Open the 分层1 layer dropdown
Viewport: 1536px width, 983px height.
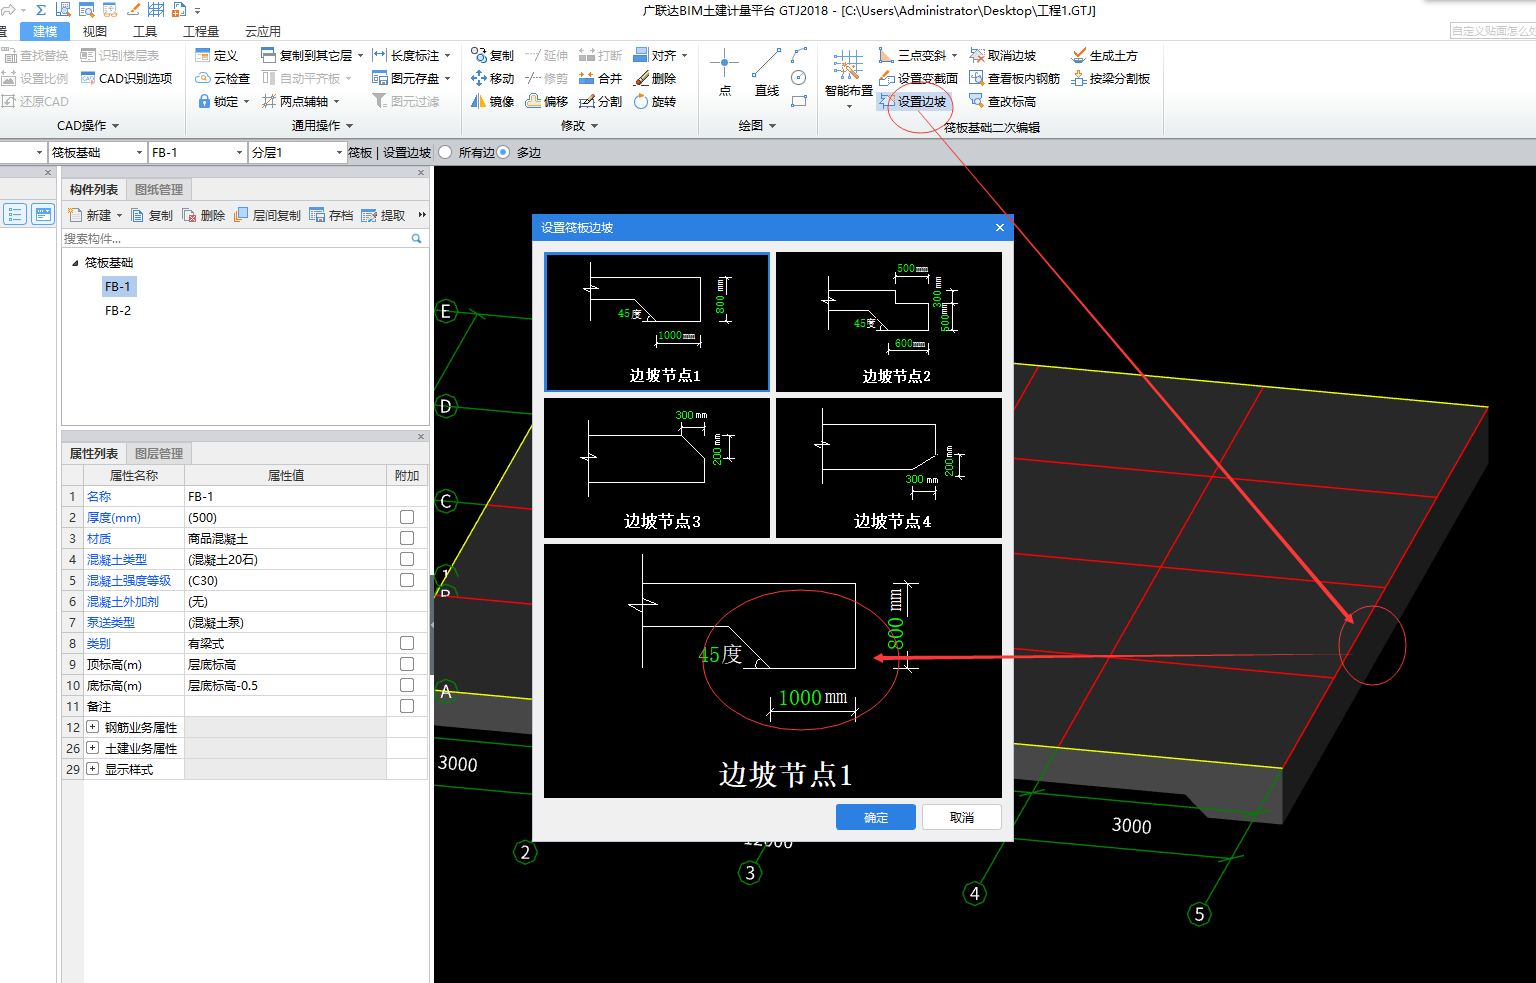(338, 152)
